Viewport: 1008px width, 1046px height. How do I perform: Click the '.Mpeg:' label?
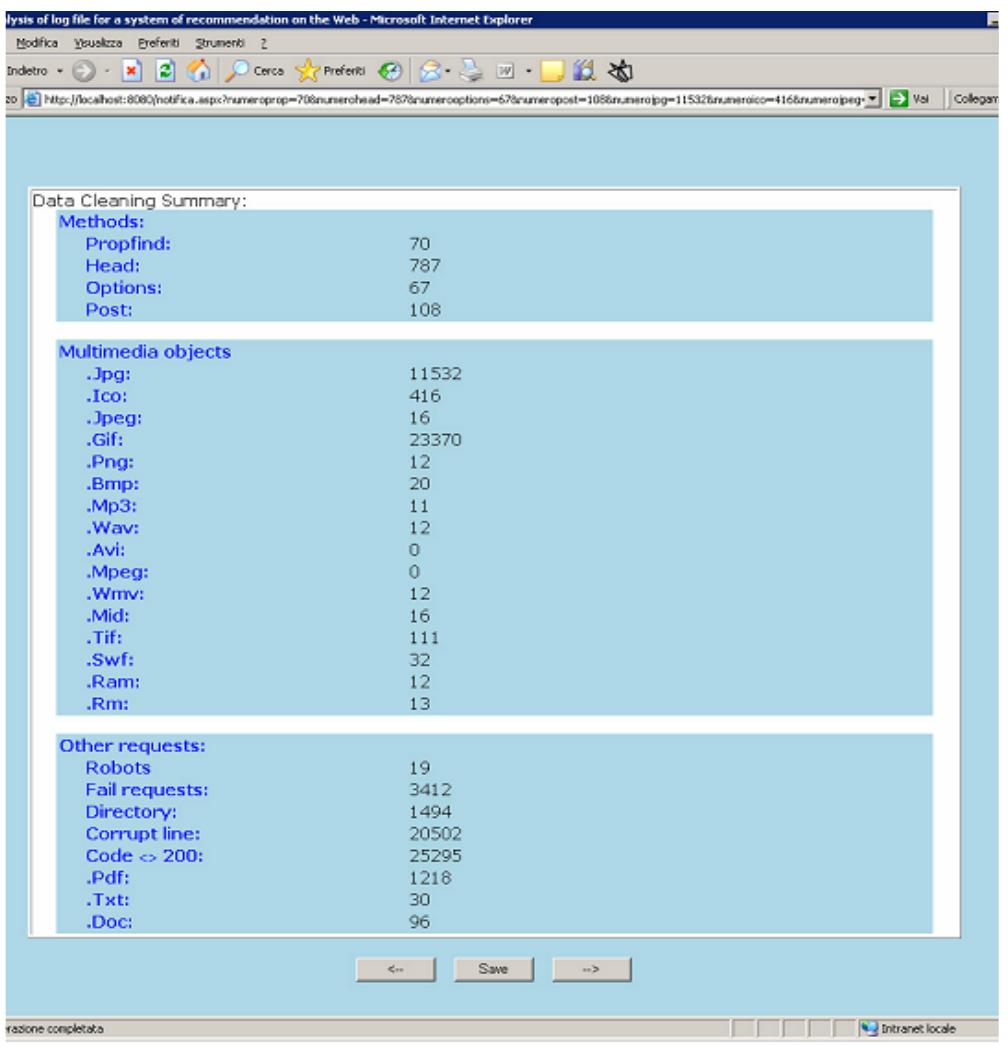click(117, 572)
